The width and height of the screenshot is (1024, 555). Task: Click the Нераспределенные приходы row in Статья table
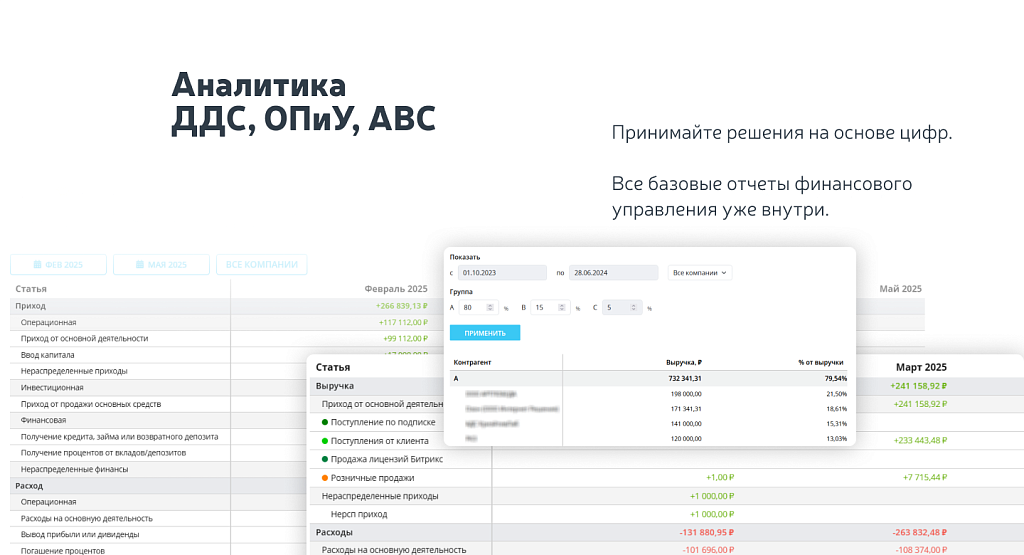point(380,496)
